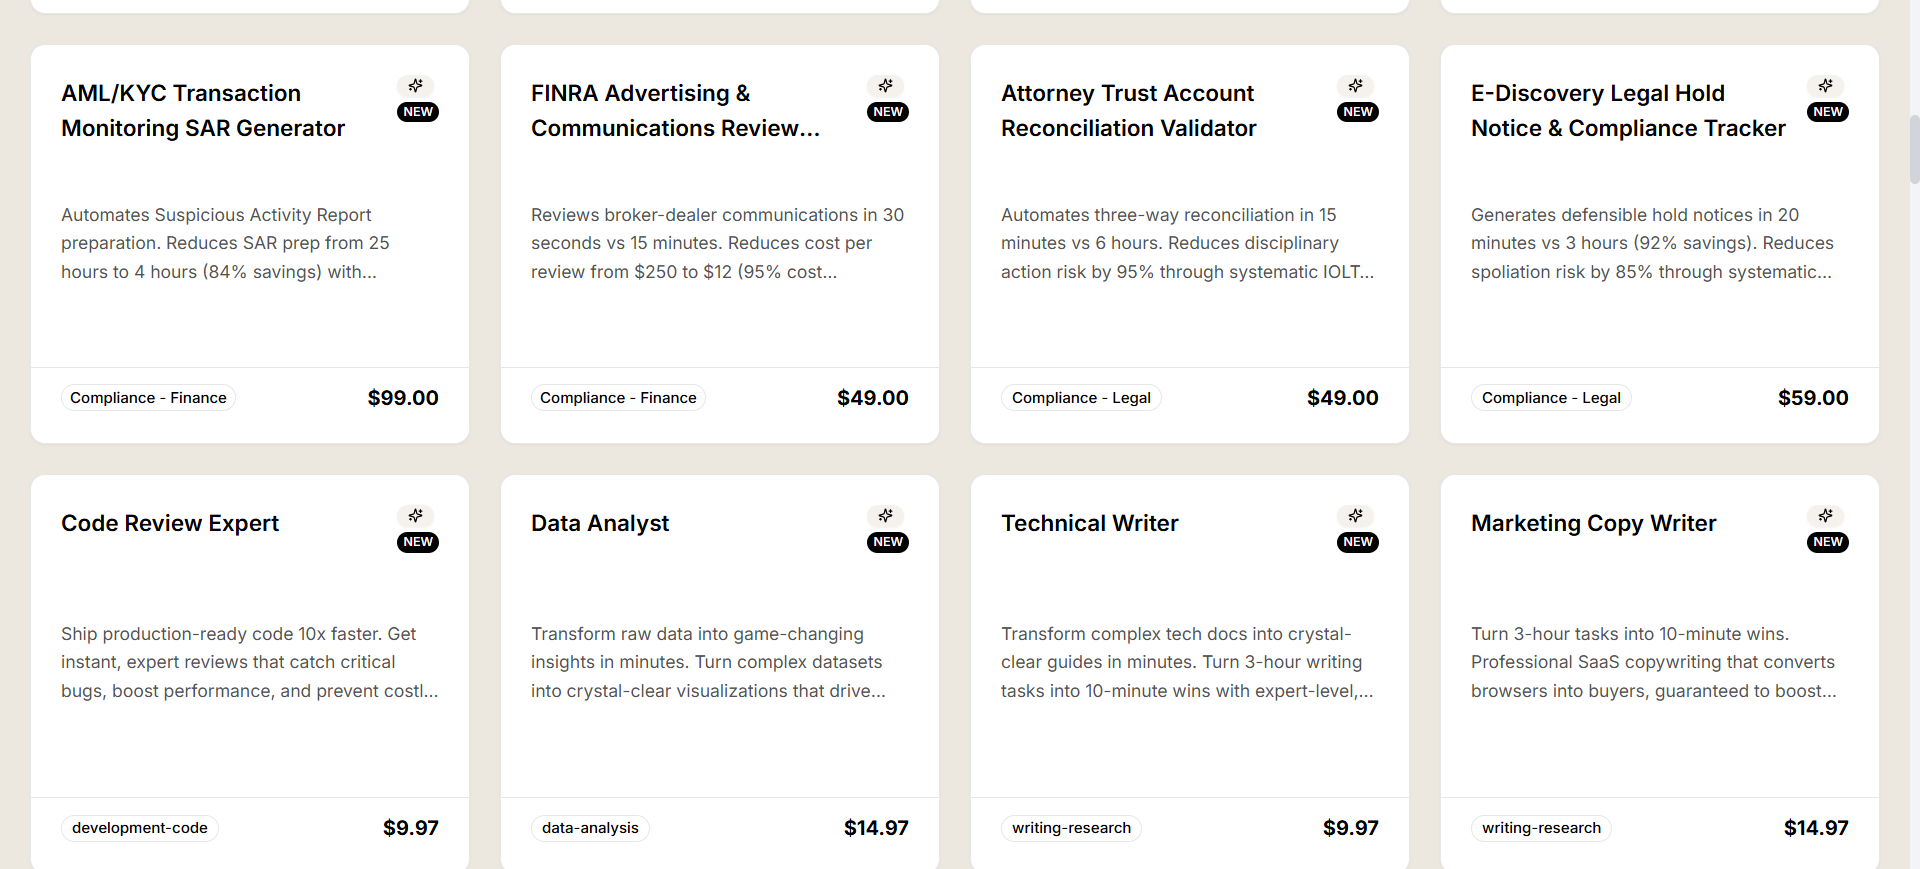Viewport: 1920px width, 869px height.
Task: Click the $59.00 price on E-Discovery card
Action: [1813, 398]
